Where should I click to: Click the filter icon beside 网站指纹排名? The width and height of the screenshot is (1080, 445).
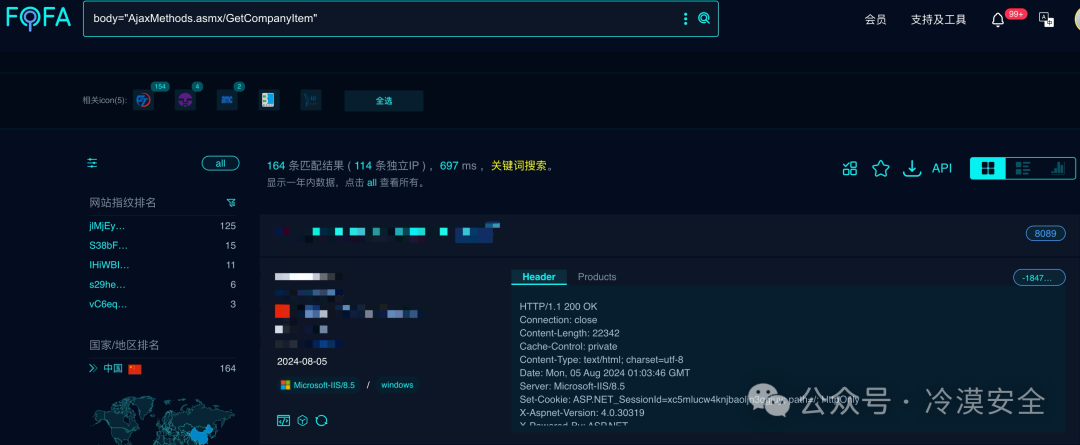click(231, 203)
